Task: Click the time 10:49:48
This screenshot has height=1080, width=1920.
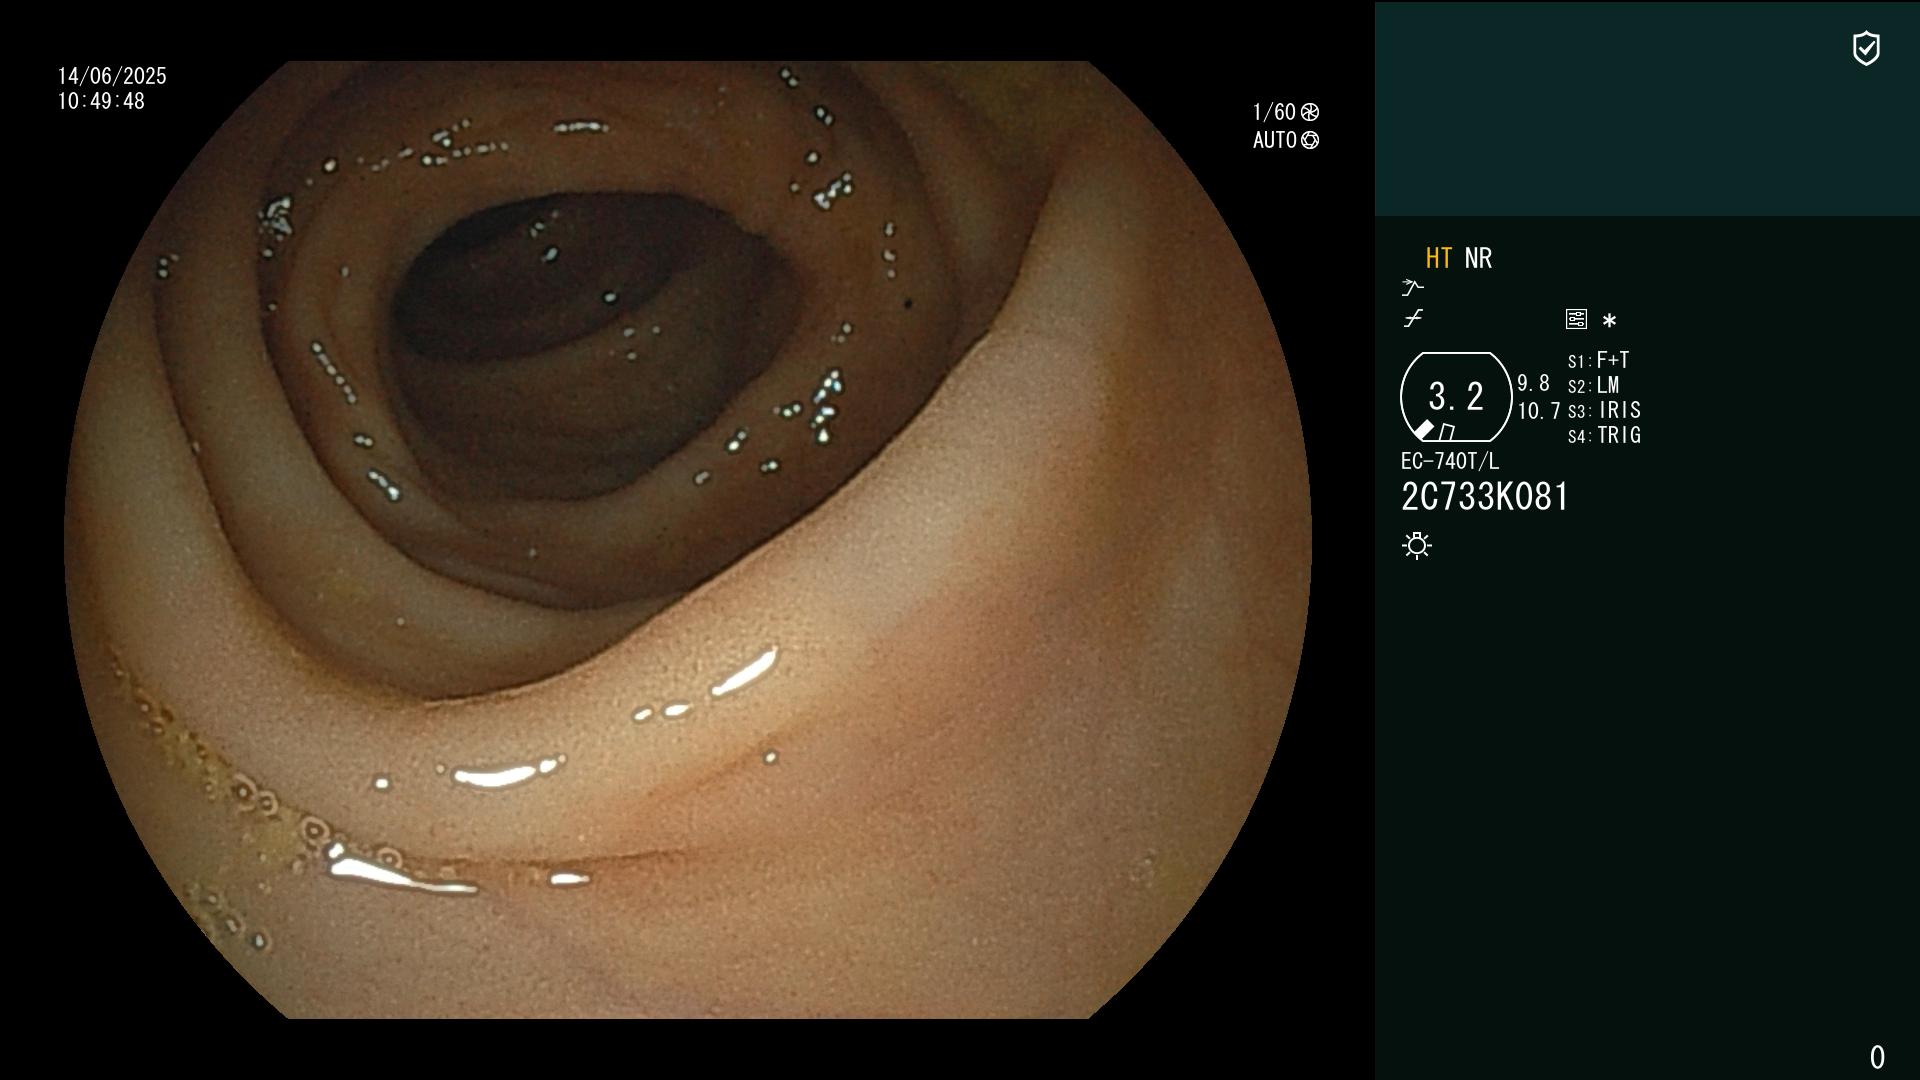Action: [x=101, y=101]
